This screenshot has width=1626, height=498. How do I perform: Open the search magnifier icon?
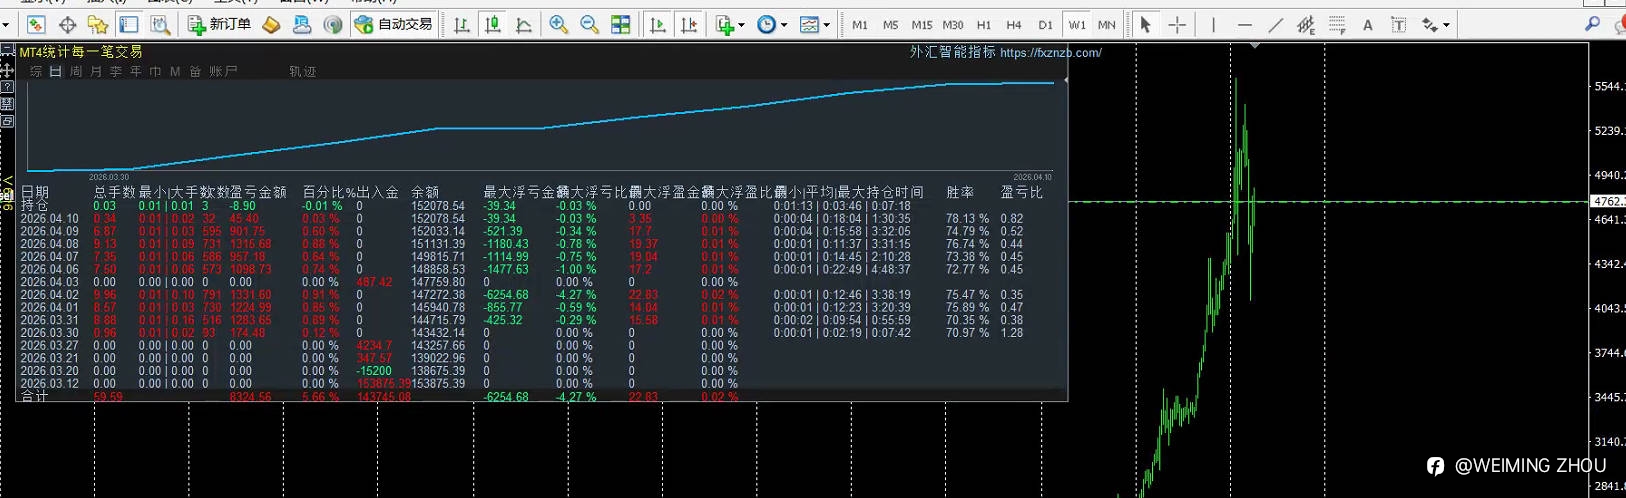(x=1593, y=24)
